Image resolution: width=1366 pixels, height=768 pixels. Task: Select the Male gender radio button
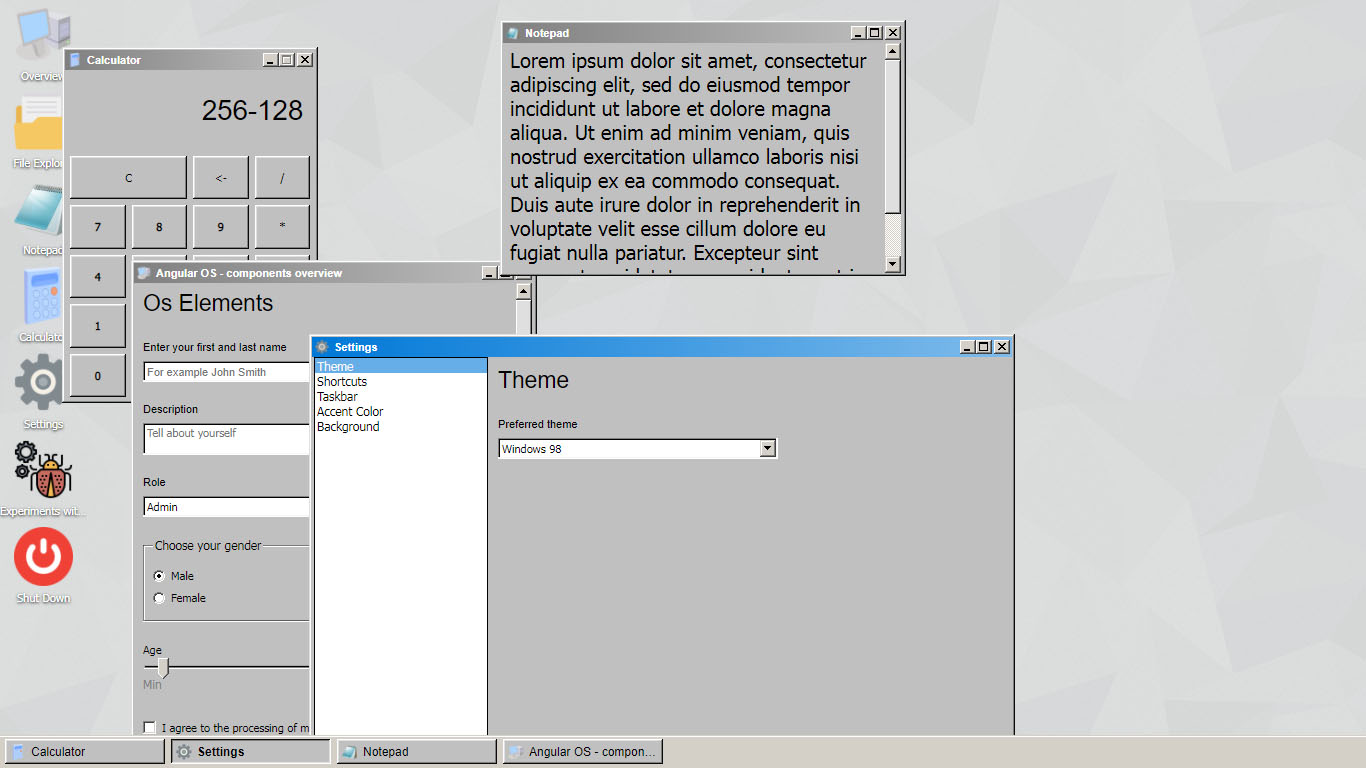(158, 575)
